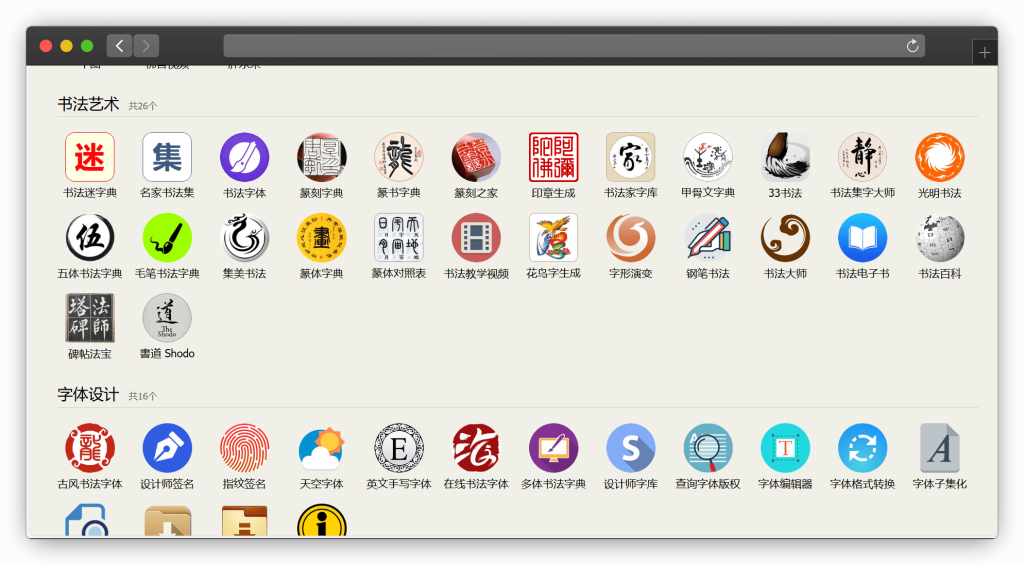Launch the blue 书法电子书 book icon

pyautogui.click(x=862, y=238)
